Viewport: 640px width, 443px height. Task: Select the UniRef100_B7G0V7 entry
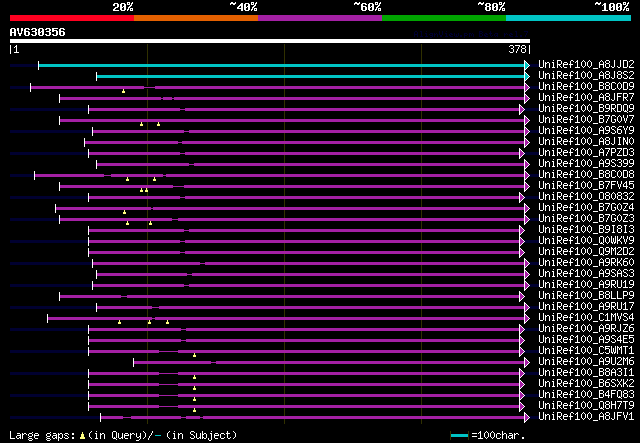586,120
